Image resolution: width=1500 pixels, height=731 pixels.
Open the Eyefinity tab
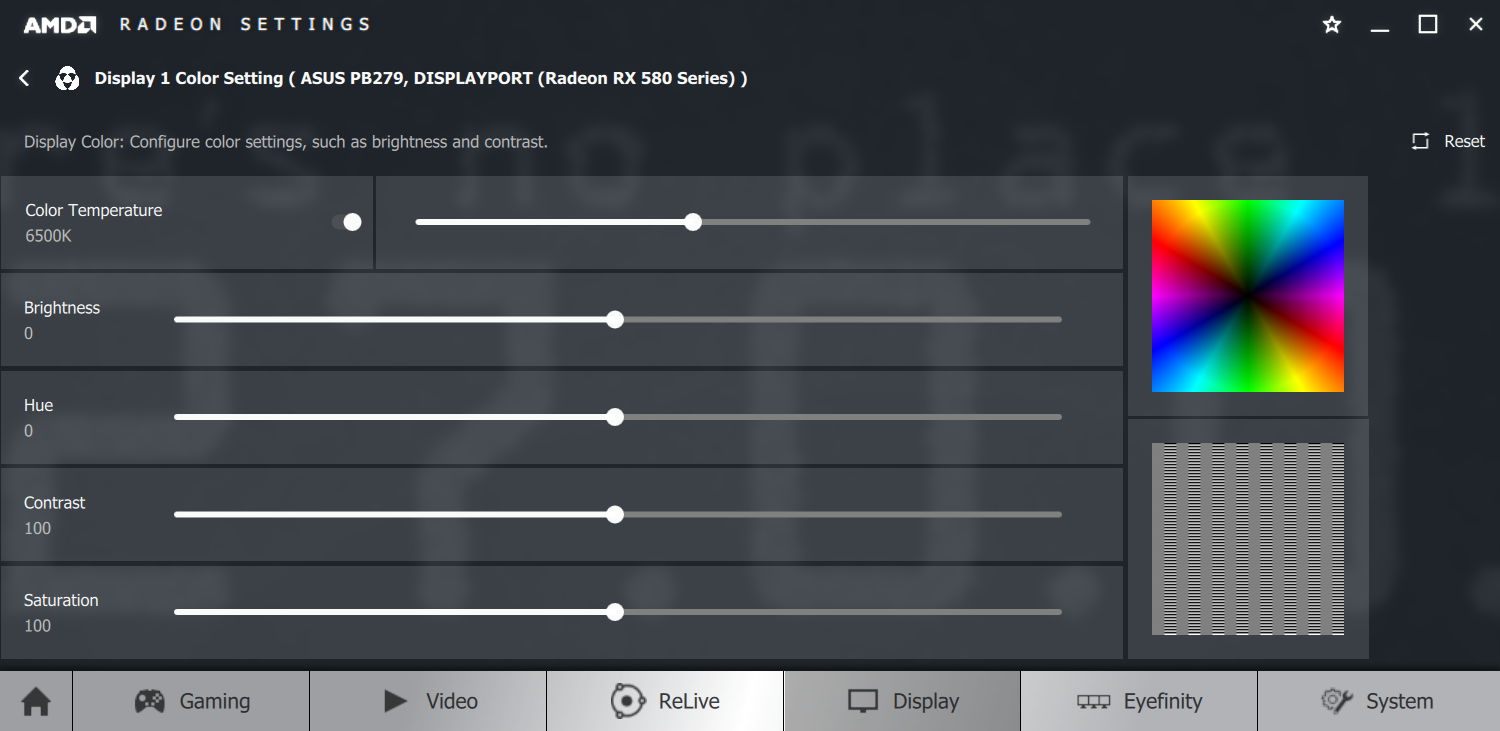coord(1139,701)
